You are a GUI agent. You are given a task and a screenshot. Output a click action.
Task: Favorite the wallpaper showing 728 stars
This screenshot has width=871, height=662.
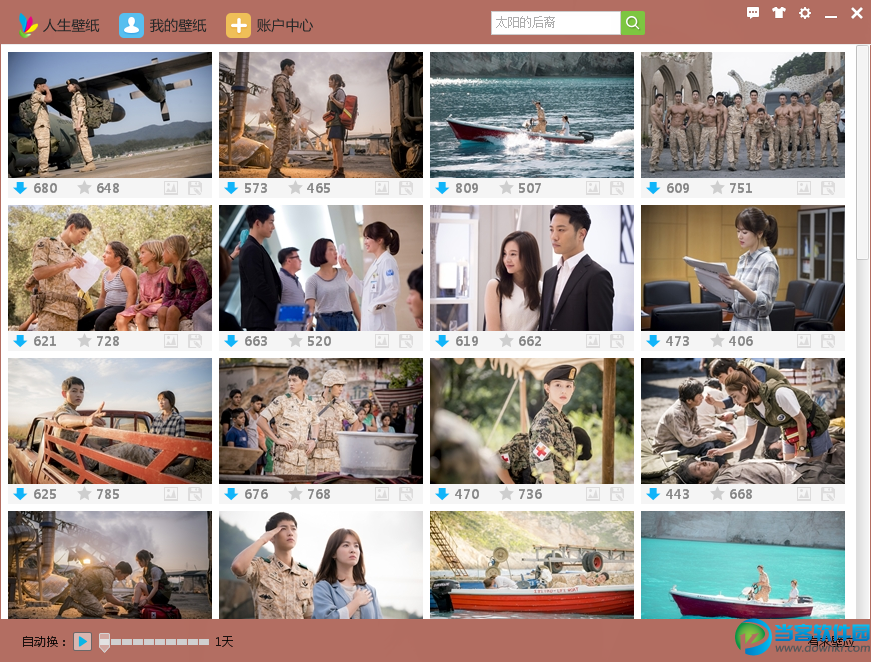[x=84, y=340]
